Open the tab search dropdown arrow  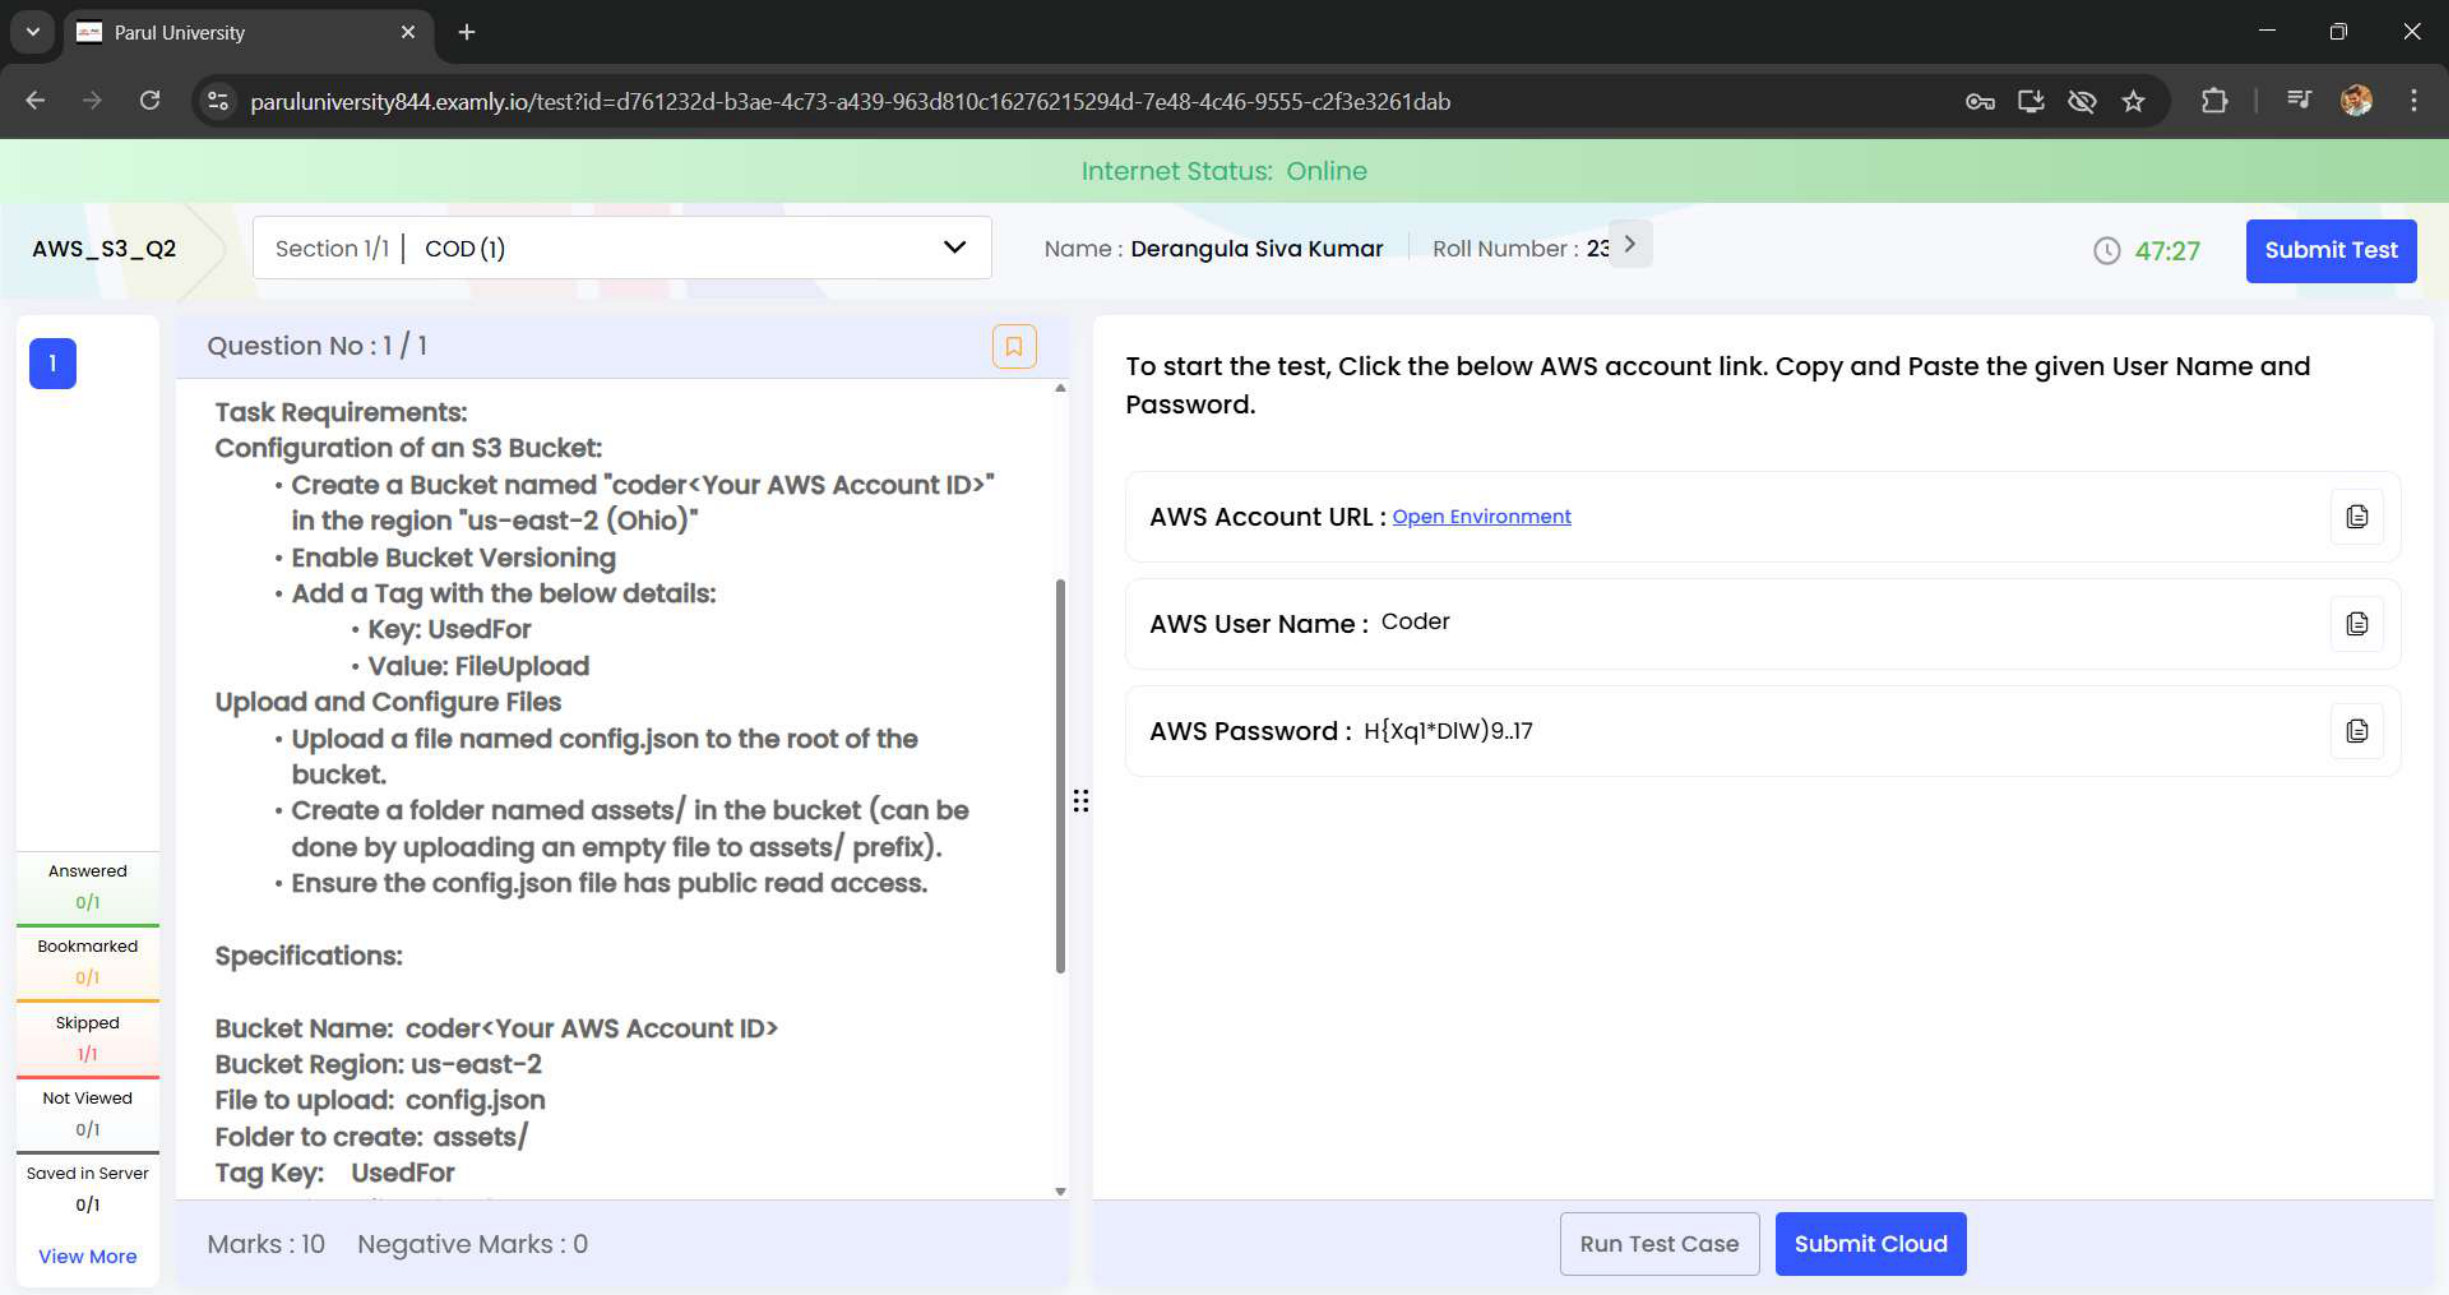32,32
